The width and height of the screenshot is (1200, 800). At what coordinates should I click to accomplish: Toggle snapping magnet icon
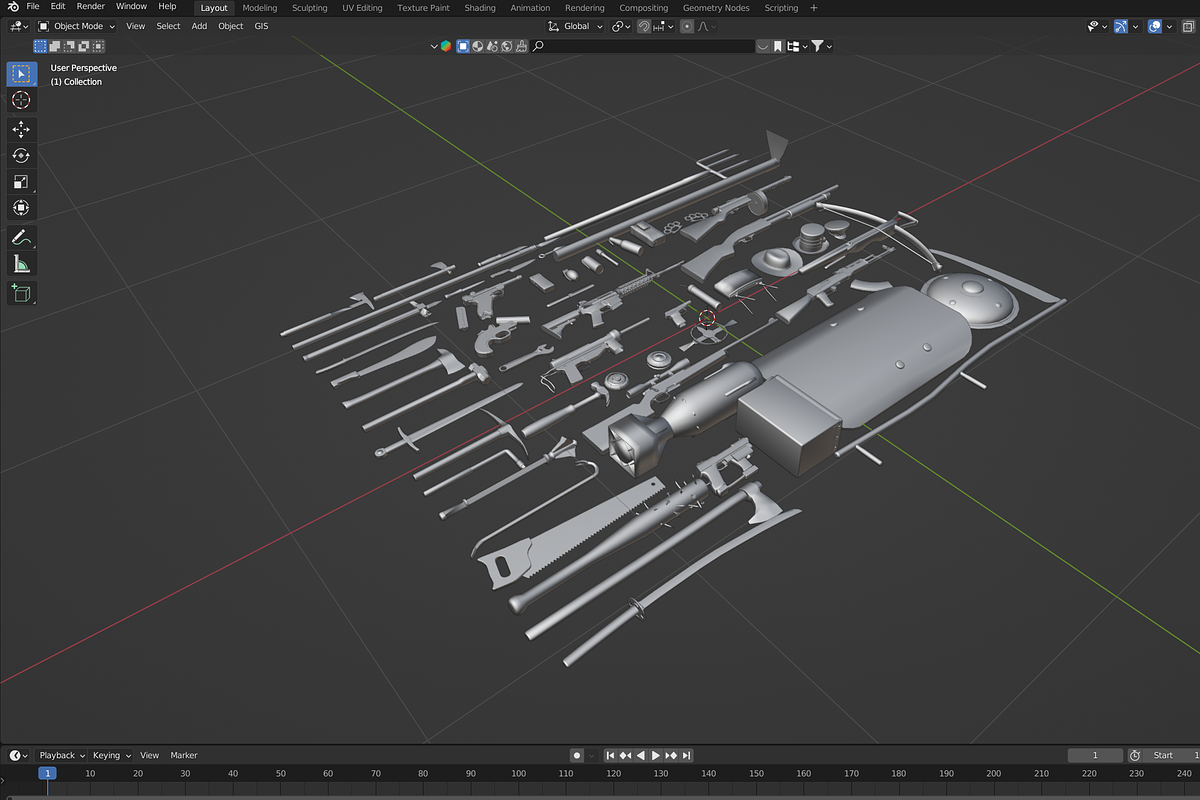[644, 26]
